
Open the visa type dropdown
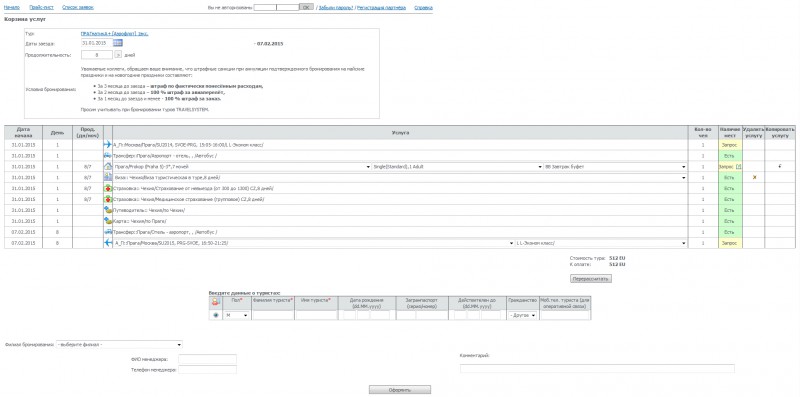(401, 178)
